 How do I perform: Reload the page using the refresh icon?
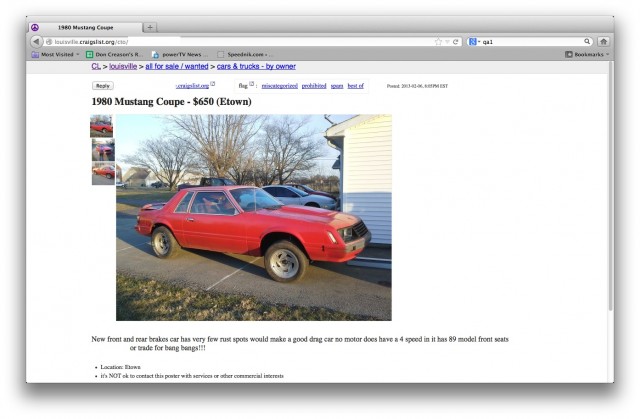click(456, 42)
